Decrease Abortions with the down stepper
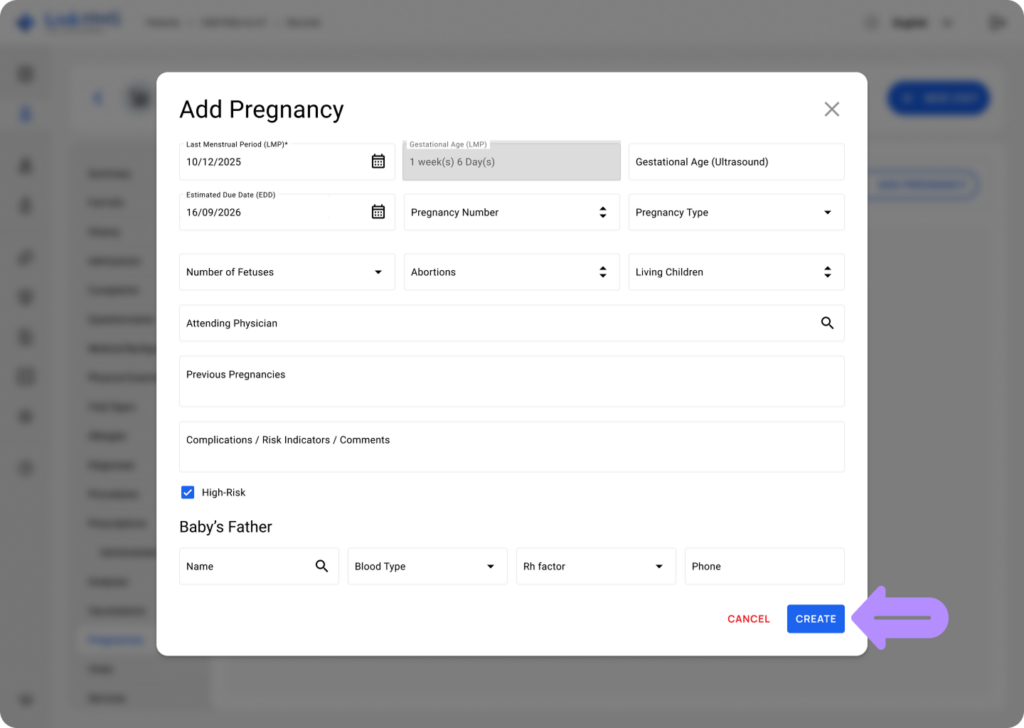This screenshot has width=1024, height=728. [x=602, y=276]
